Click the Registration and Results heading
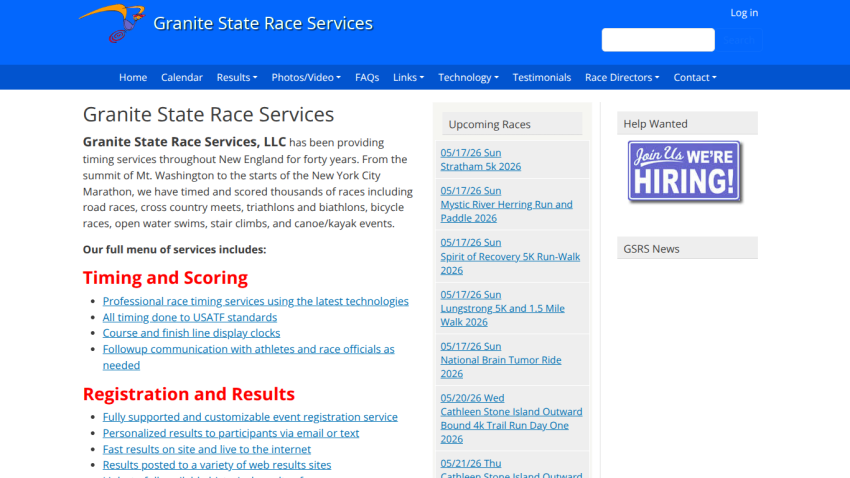The width and height of the screenshot is (850, 478). [189, 394]
